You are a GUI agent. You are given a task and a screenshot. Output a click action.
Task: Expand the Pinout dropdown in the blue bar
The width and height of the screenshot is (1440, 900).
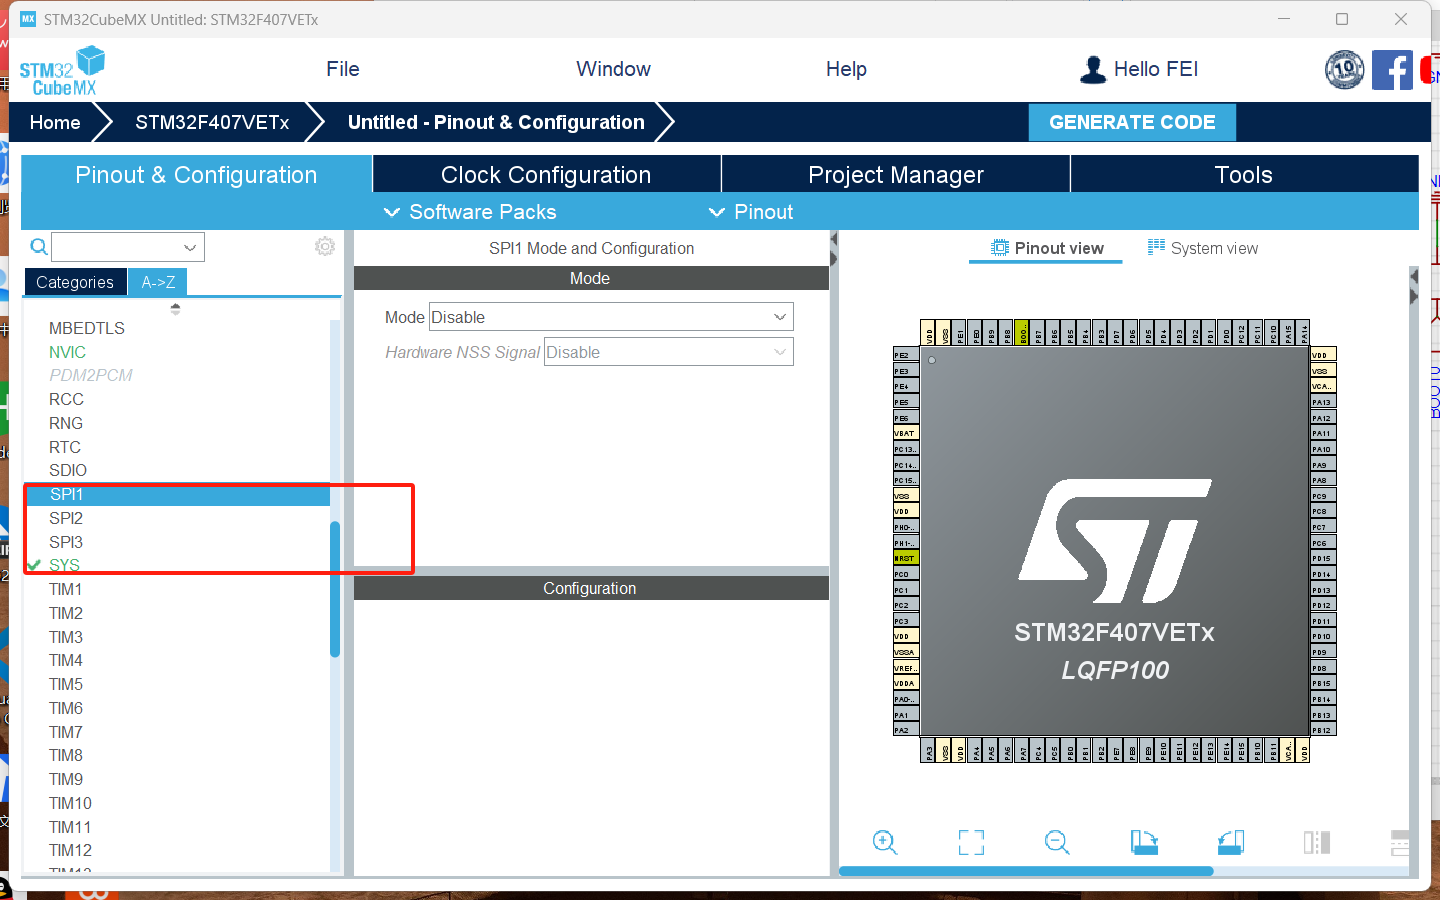(751, 212)
